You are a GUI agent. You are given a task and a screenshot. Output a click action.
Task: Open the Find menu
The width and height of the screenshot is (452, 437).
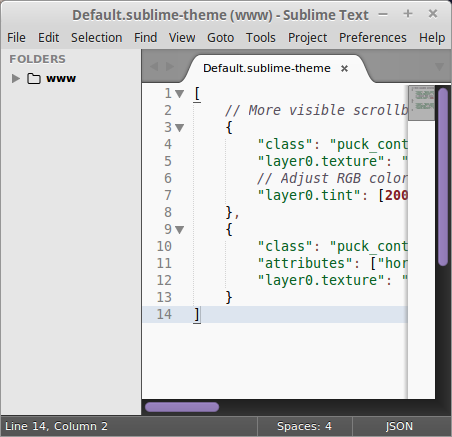click(145, 38)
